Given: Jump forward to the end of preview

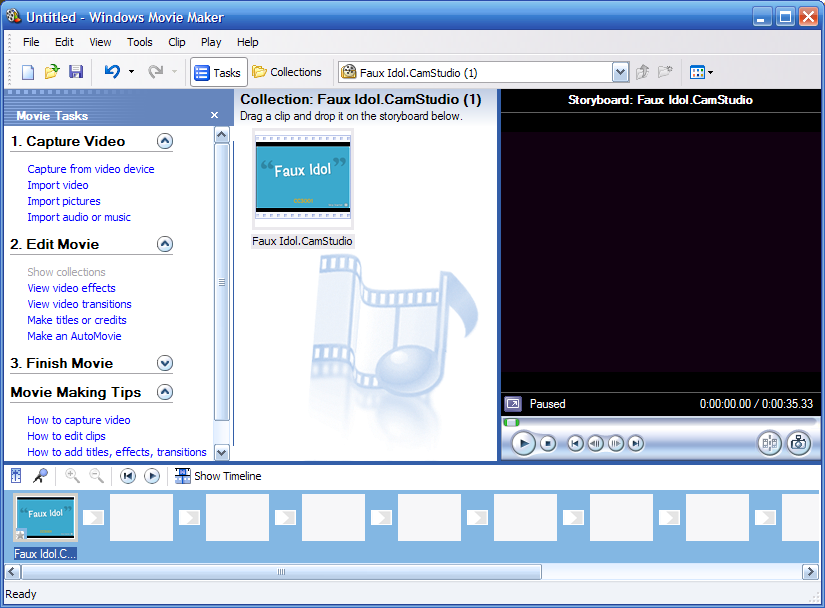Looking at the screenshot, I should point(636,444).
